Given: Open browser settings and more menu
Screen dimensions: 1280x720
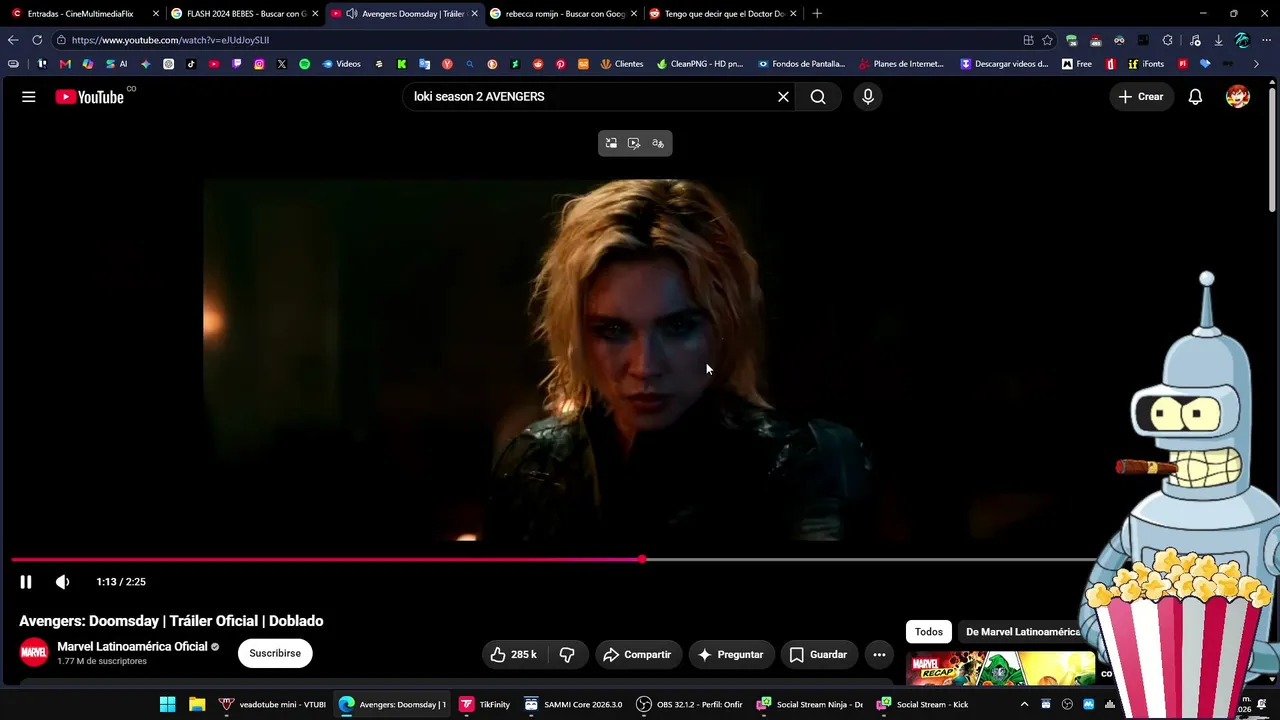Looking at the screenshot, I should click(x=1265, y=40).
